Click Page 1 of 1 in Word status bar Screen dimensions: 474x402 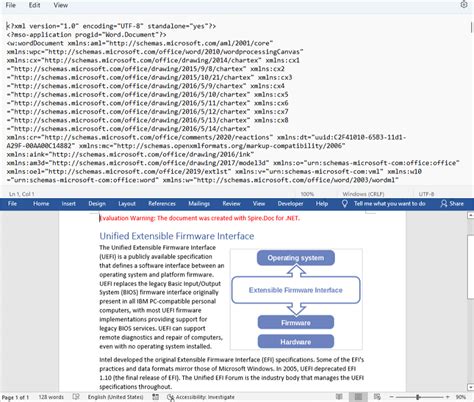[x=15, y=397]
